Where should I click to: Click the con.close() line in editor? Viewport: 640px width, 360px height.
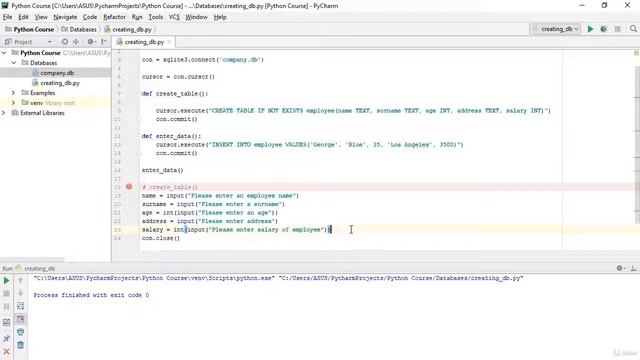click(x=161, y=238)
